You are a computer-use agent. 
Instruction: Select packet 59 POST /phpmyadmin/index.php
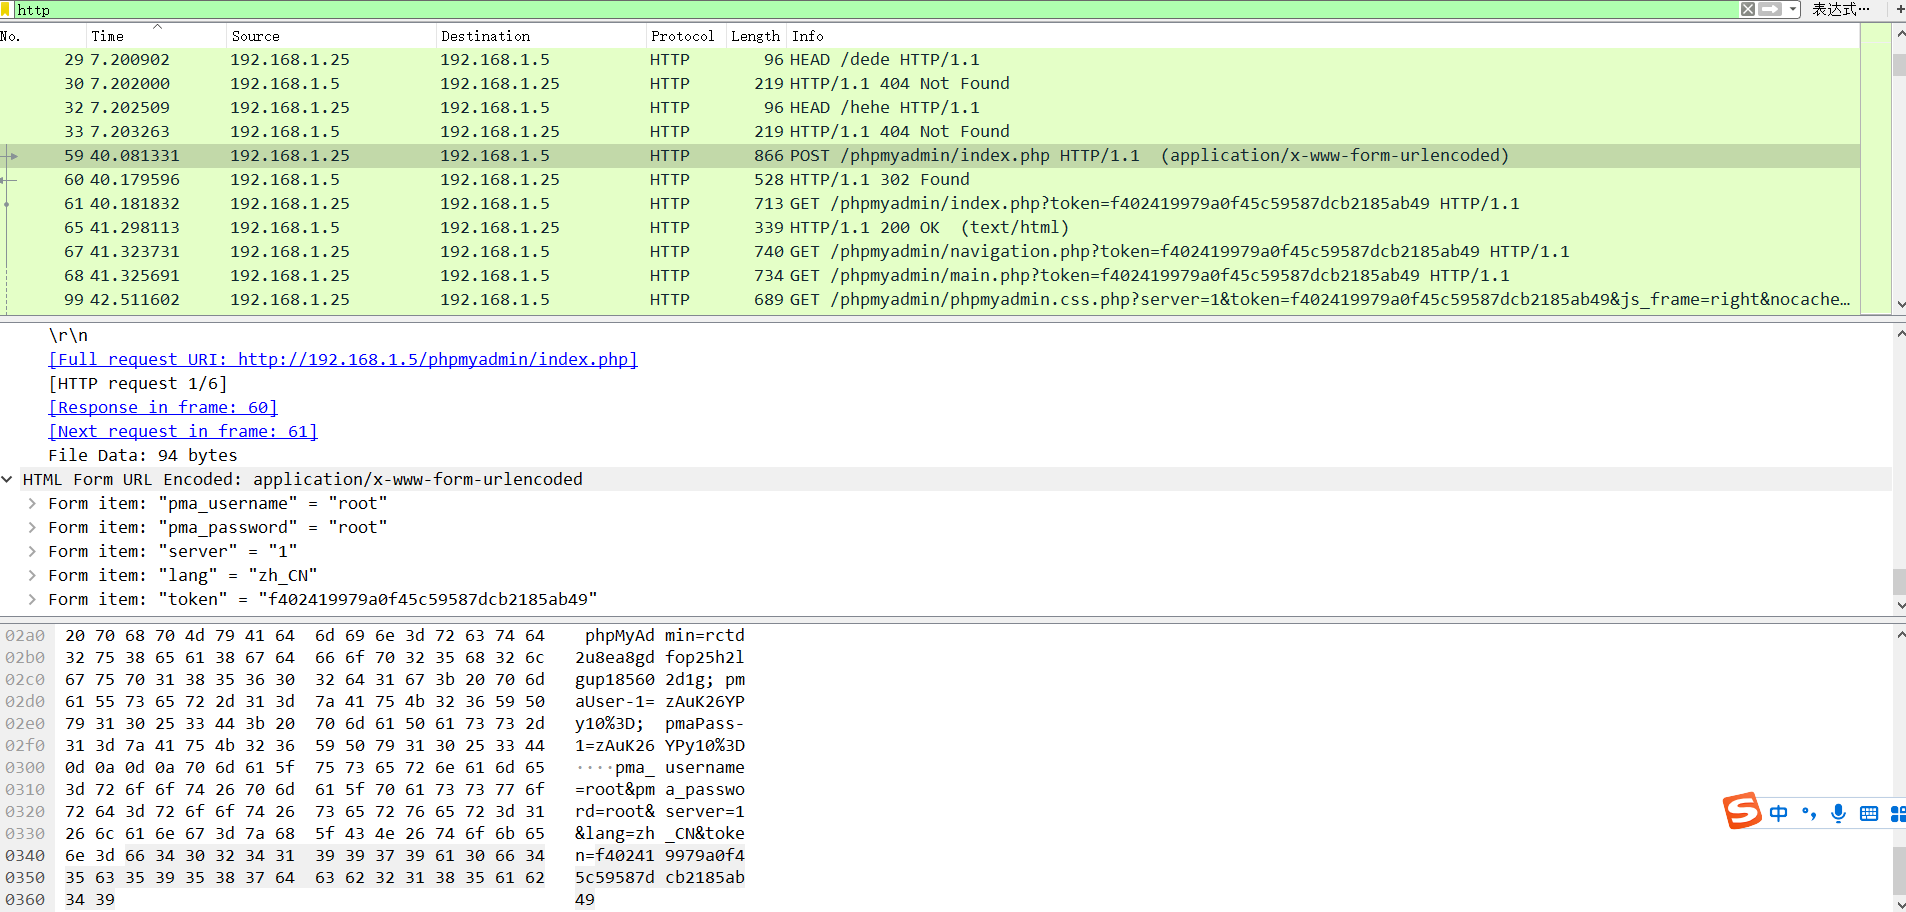point(930,156)
